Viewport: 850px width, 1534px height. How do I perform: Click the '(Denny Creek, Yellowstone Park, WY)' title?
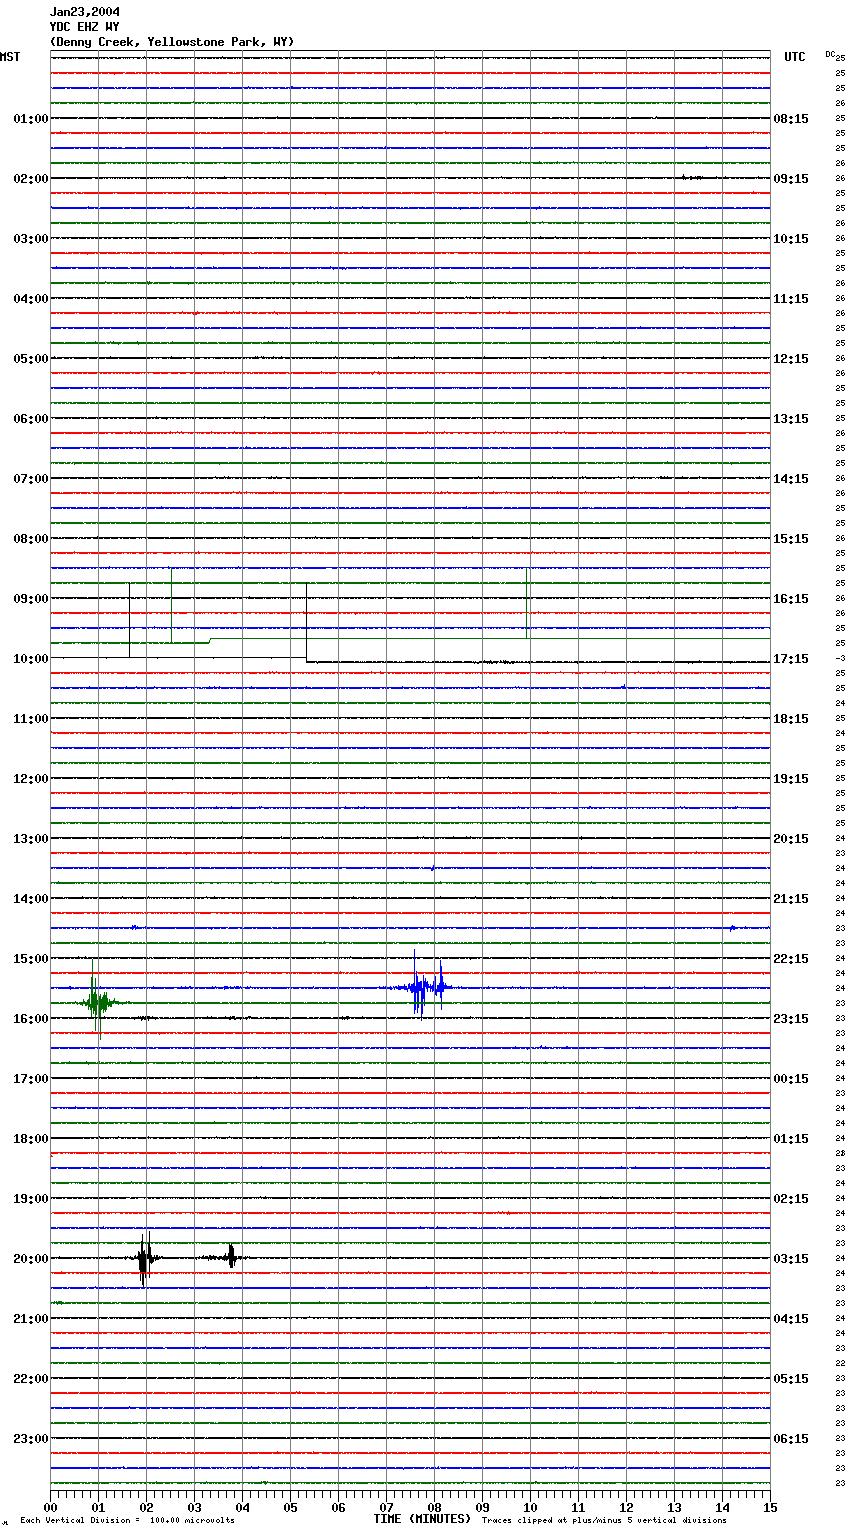tap(172, 42)
